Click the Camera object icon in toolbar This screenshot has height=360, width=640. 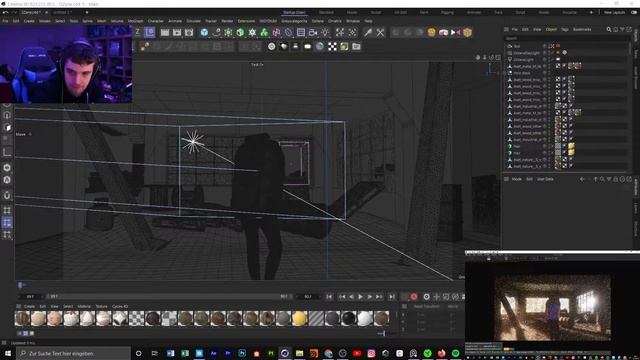click(x=313, y=32)
